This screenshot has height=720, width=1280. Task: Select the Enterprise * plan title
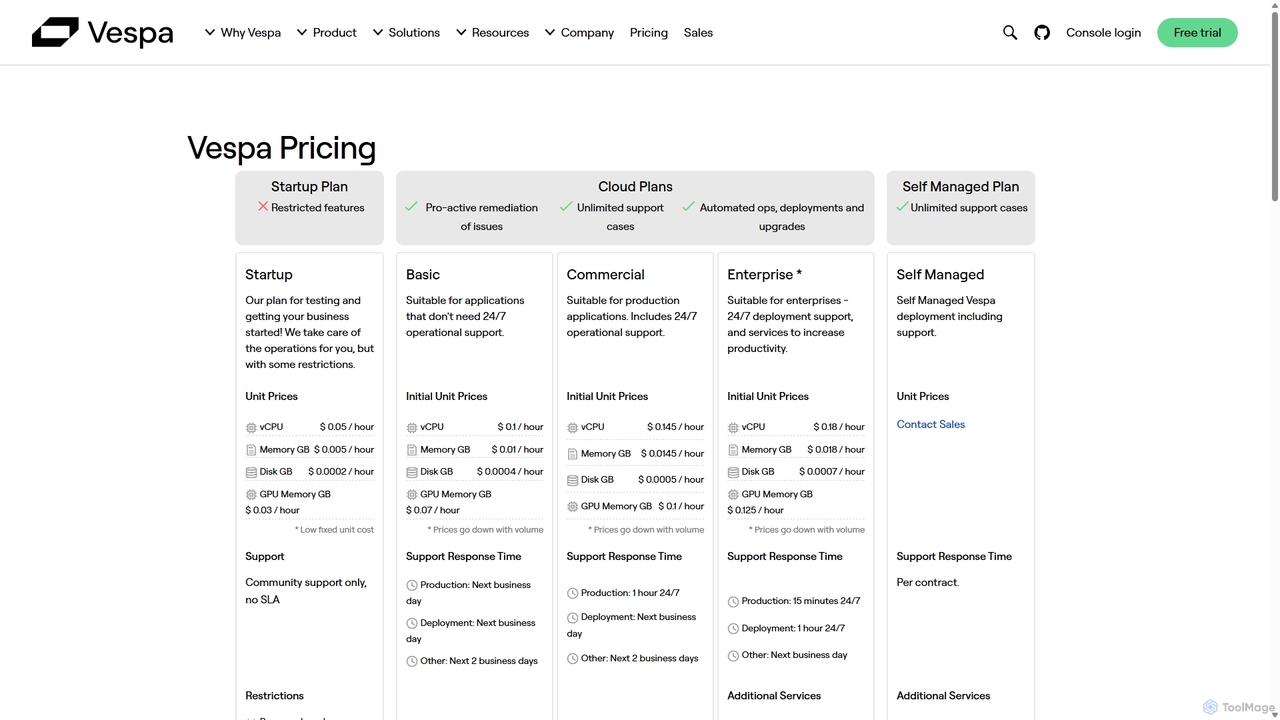point(764,274)
